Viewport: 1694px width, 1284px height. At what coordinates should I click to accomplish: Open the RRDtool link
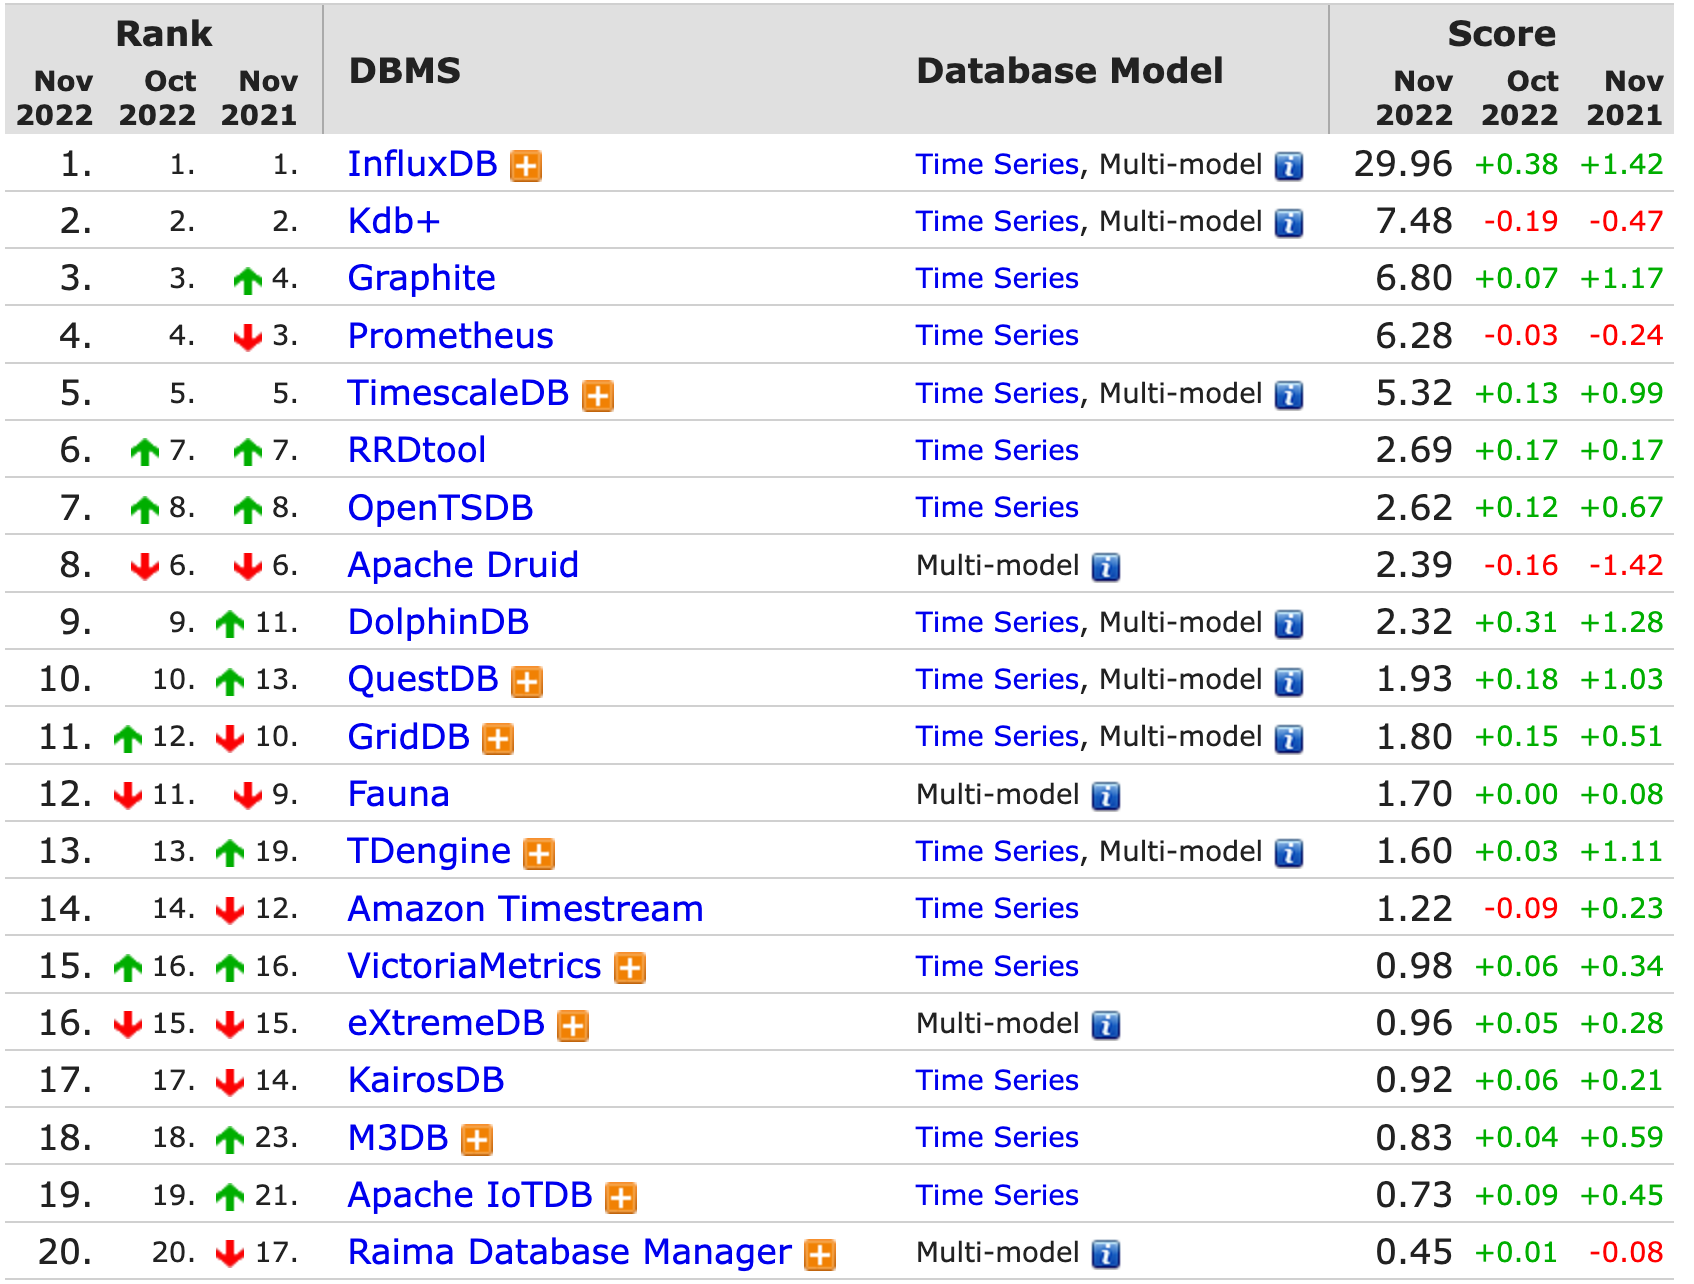pos(417,450)
